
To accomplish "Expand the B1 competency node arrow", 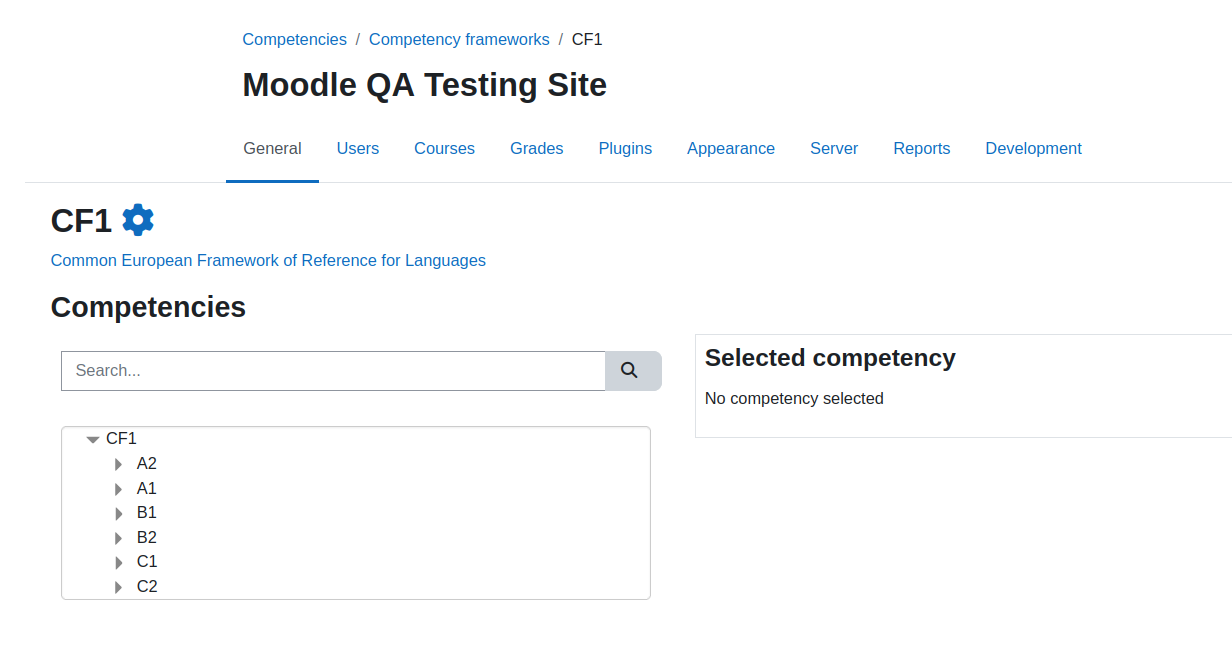I will pos(119,513).
